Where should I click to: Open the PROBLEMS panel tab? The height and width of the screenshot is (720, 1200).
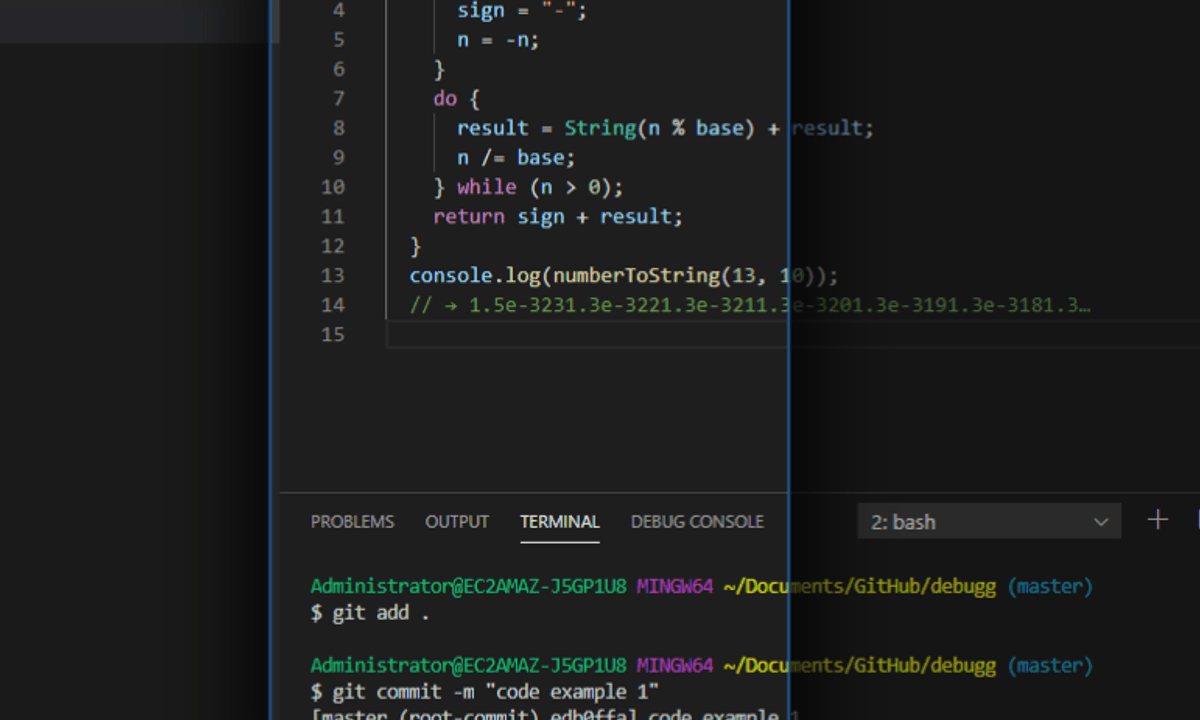[352, 521]
